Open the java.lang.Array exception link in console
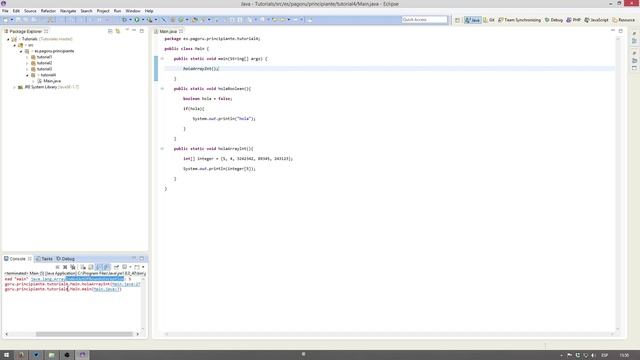 (78, 279)
